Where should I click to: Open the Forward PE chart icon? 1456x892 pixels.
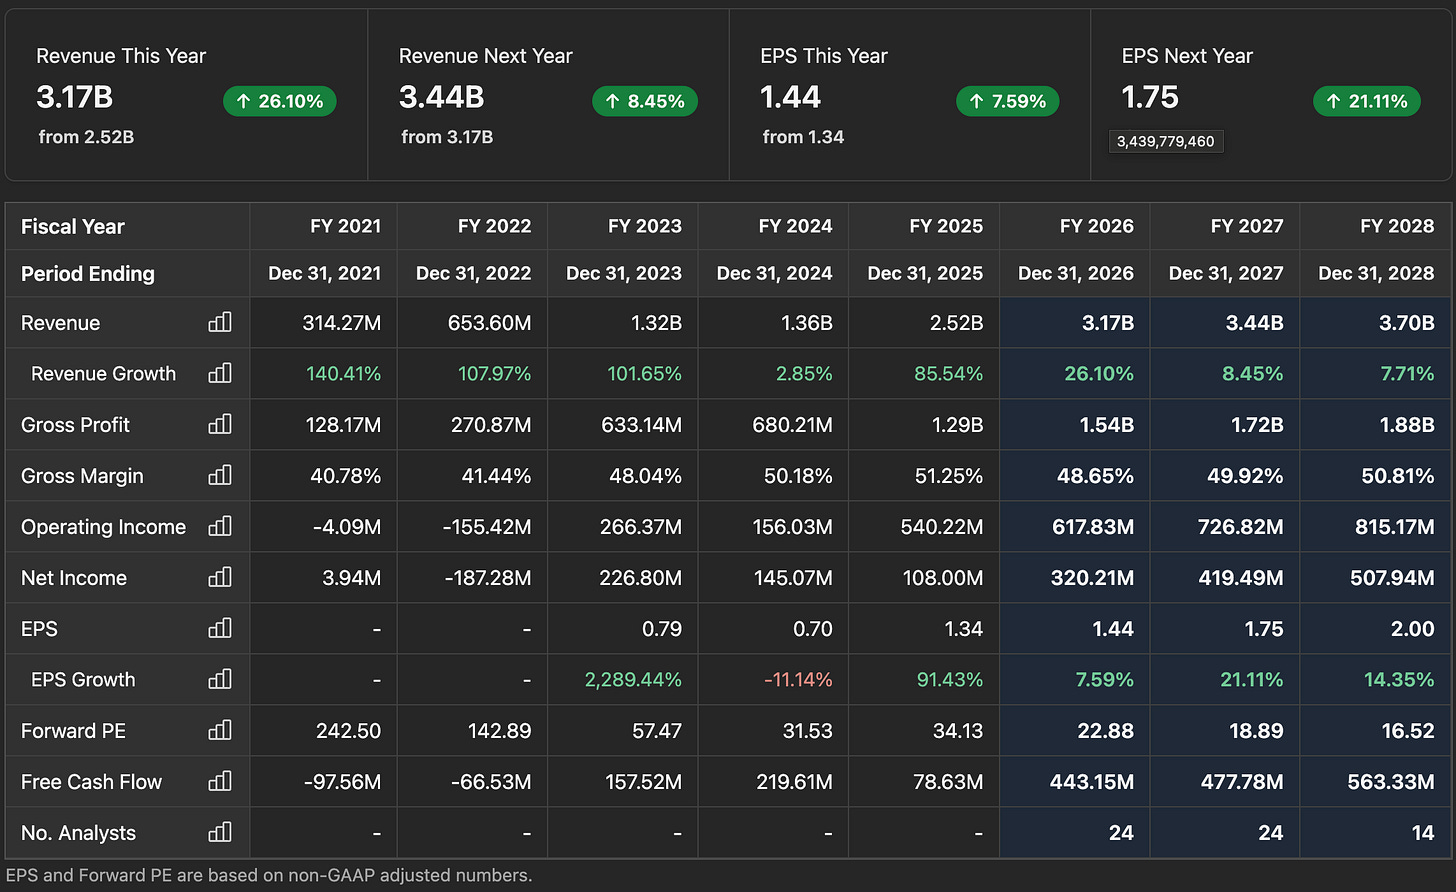pyautogui.click(x=220, y=730)
